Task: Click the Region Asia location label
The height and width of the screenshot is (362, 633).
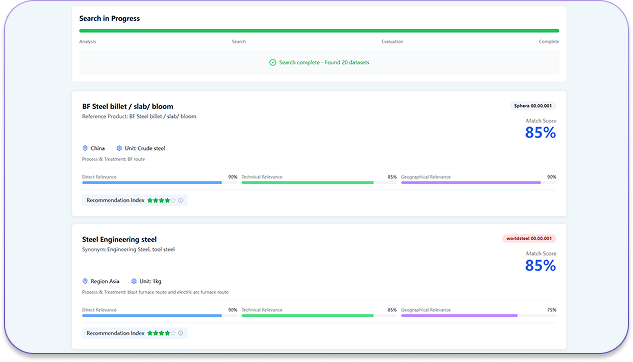Action: tap(105, 281)
